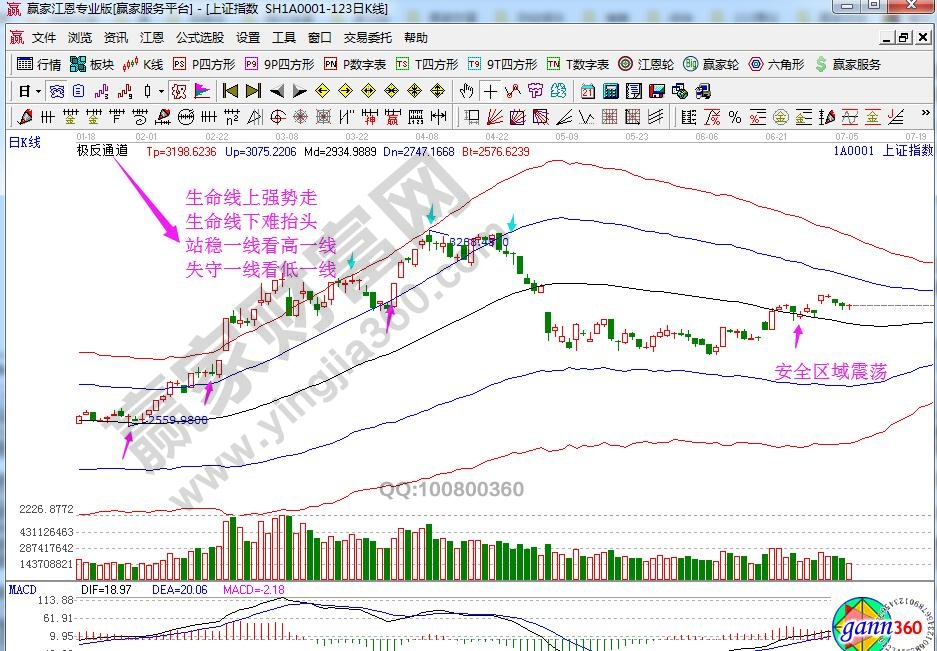Screen dimensions: 937x651
Task: Expand the 日 period dropdown arrow
Action: 37,91
